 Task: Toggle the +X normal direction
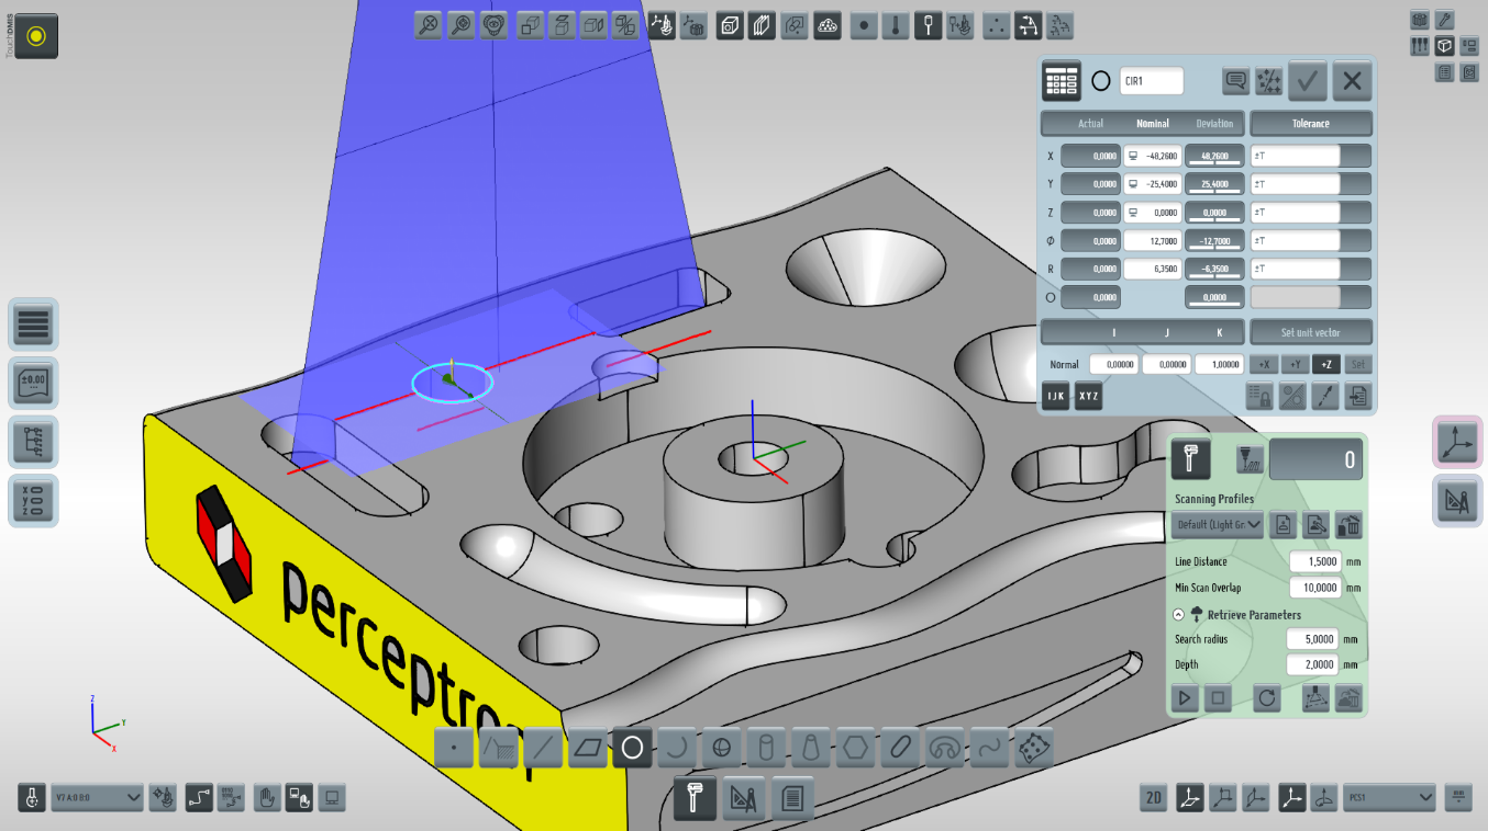tap(1264, 365)
